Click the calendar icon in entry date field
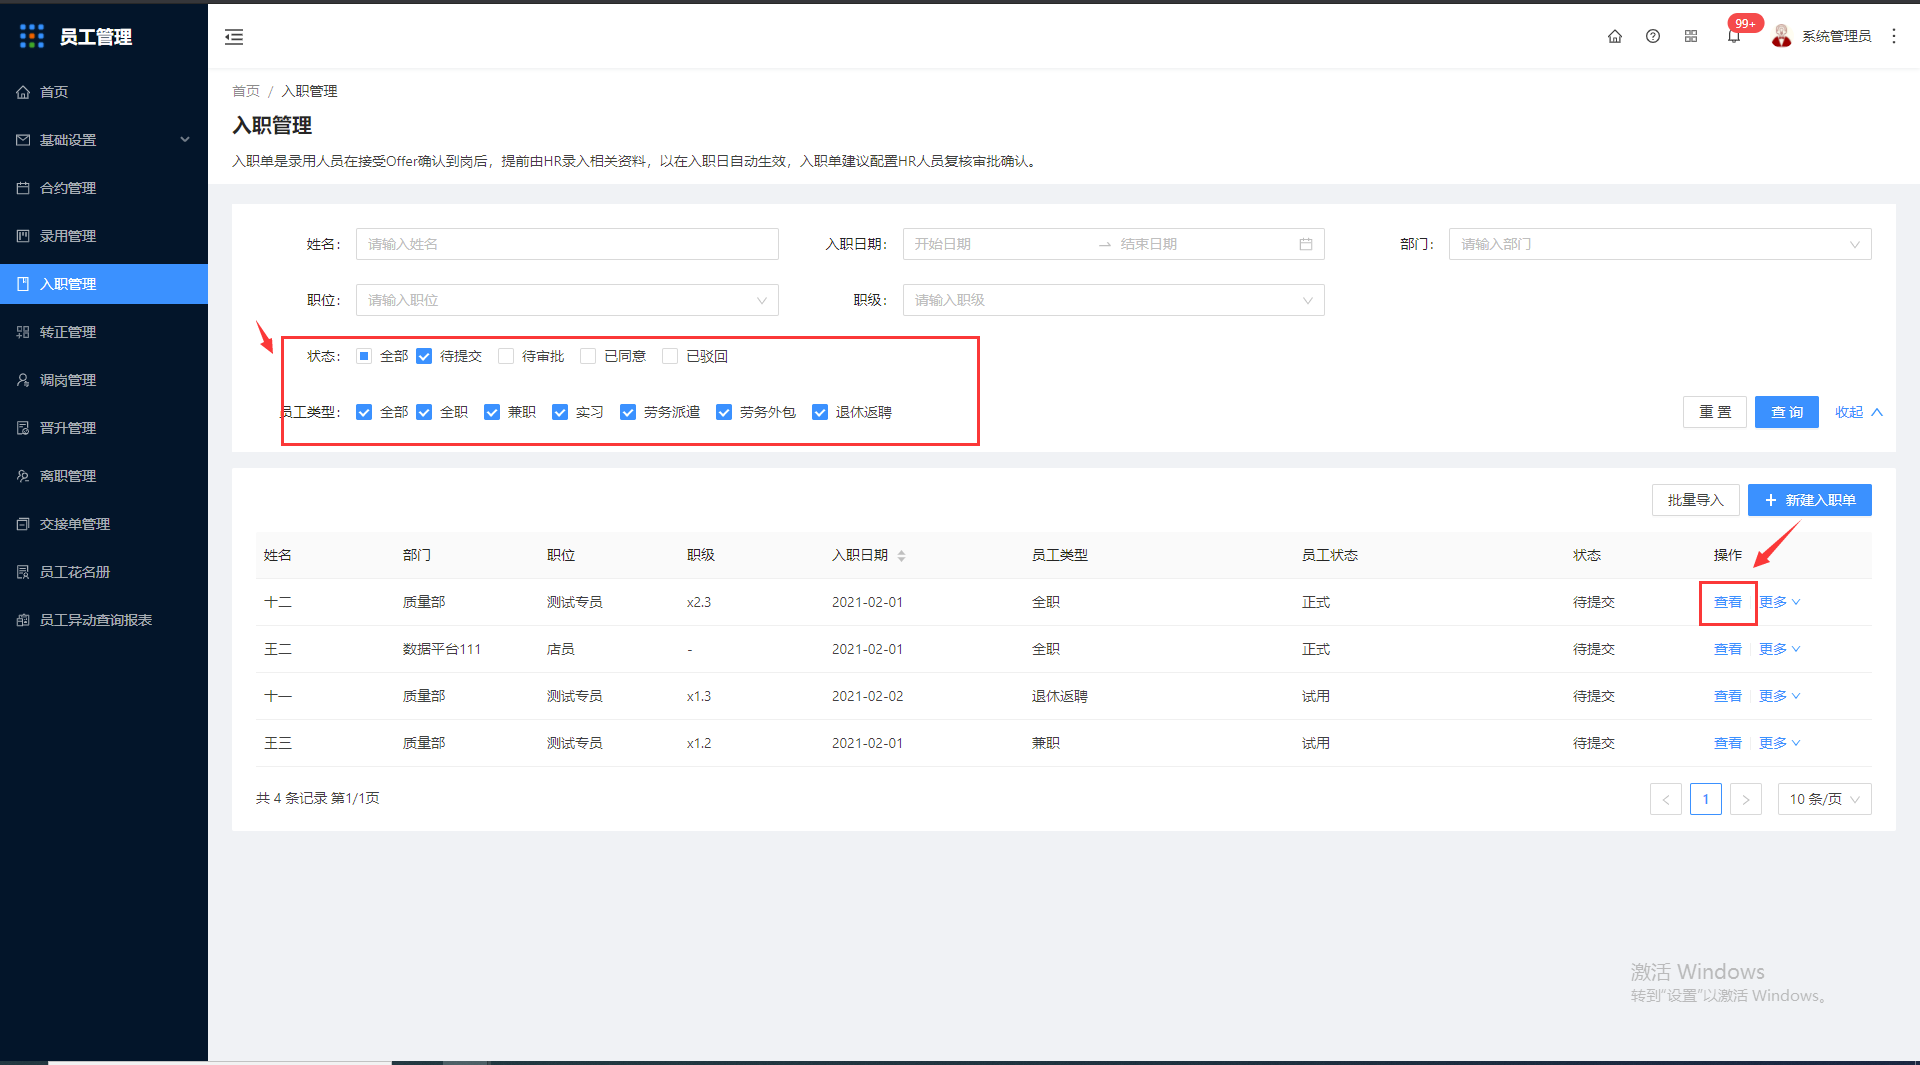Image resolution: width=1920 pixels, height=1065 pixels. point(1306,244)
